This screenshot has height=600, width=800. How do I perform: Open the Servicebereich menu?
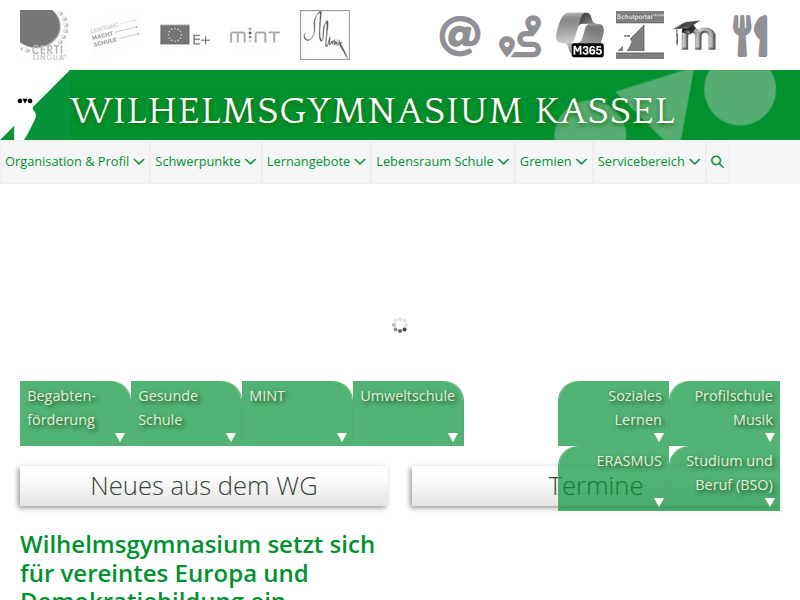pos(649,162)
